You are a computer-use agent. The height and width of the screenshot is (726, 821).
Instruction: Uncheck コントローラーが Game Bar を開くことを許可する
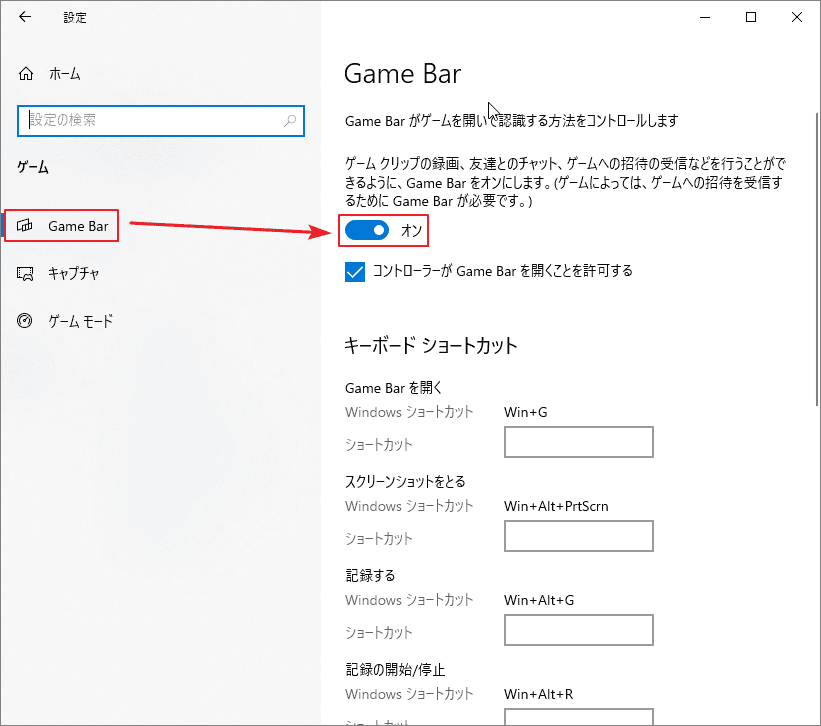(x=355, y=271)
